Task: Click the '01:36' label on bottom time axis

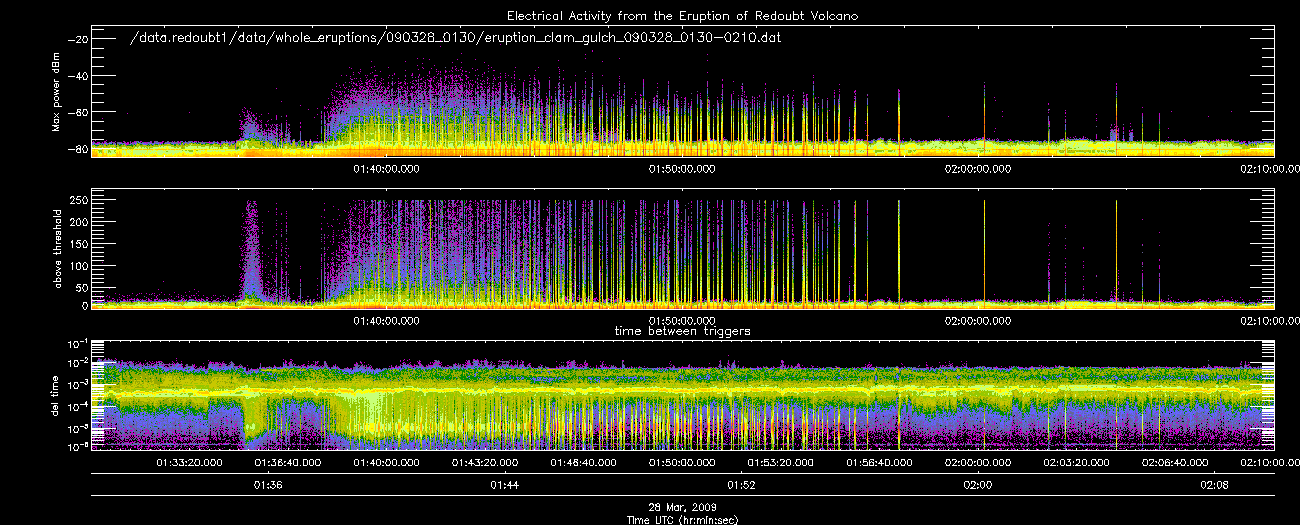Action: tap(268, 485)
